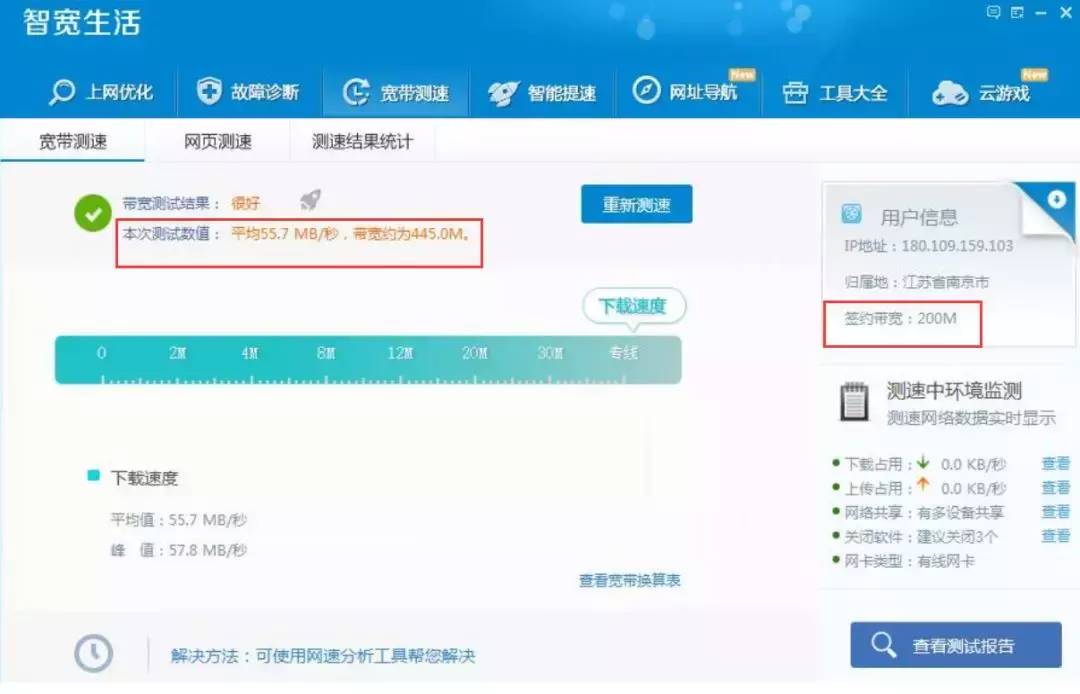Select the 宽带测速 navigation item

[395, 92]
